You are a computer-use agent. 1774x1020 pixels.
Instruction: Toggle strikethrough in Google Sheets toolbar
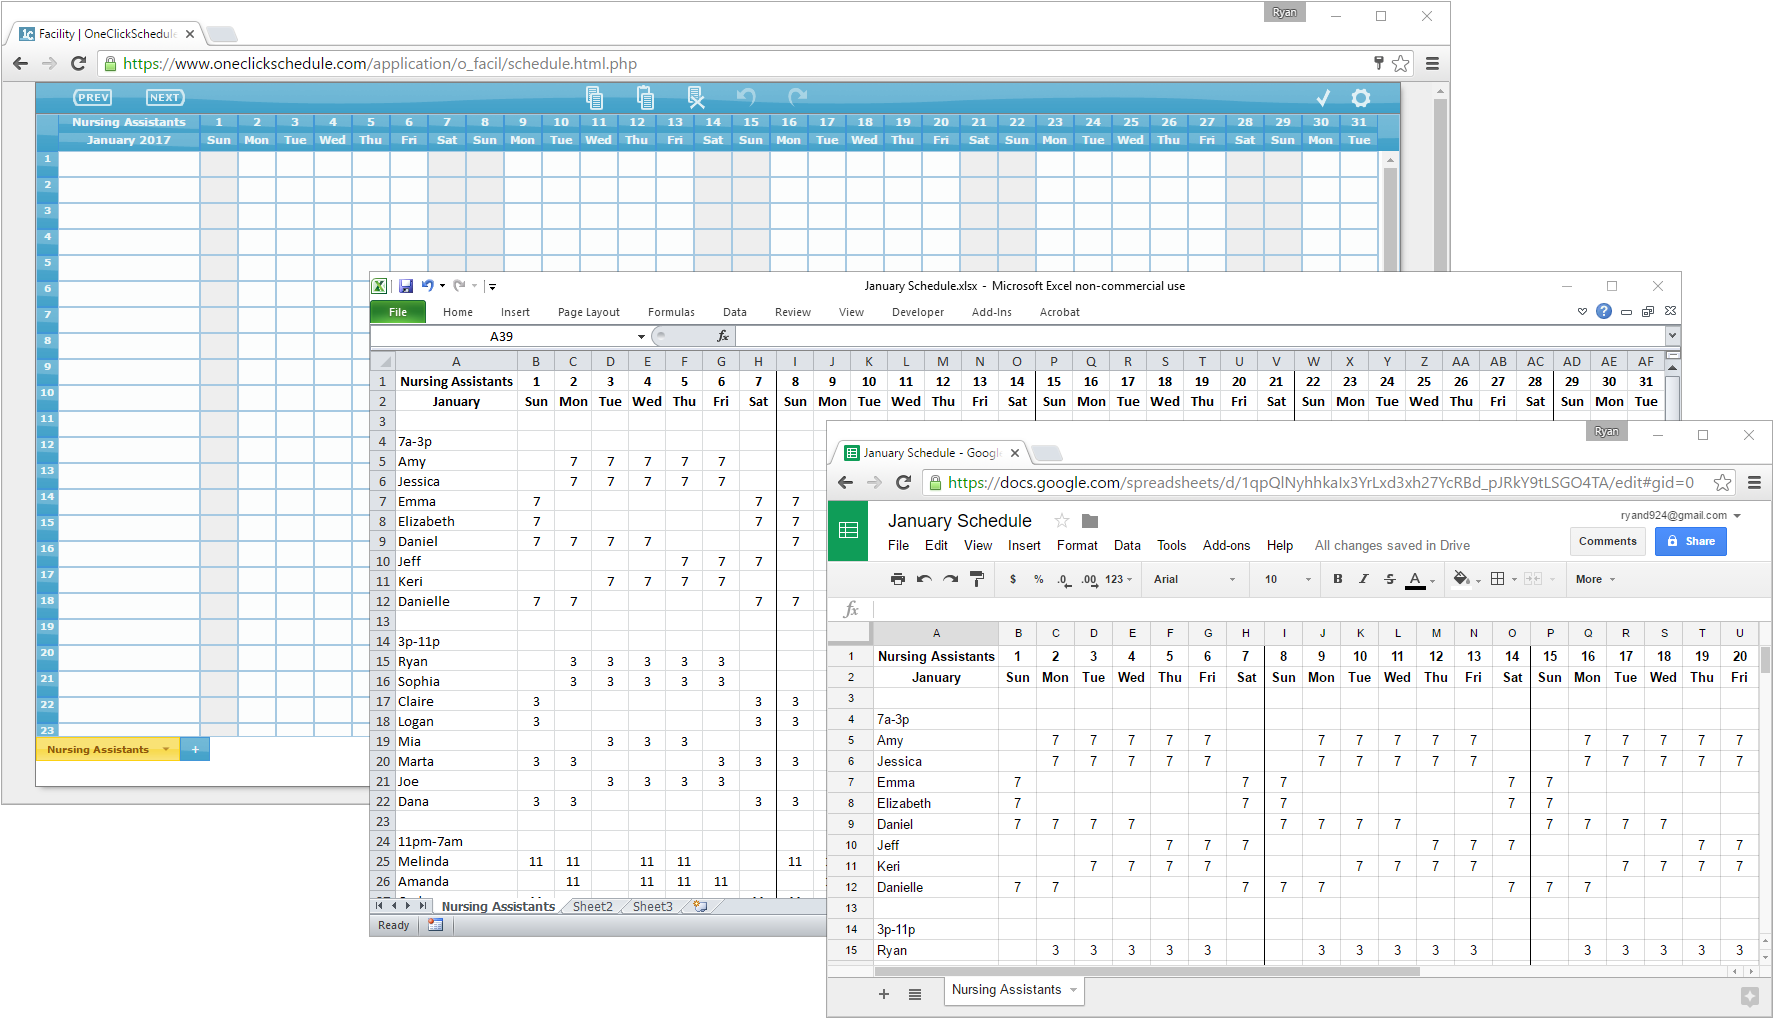(1389, 579)
